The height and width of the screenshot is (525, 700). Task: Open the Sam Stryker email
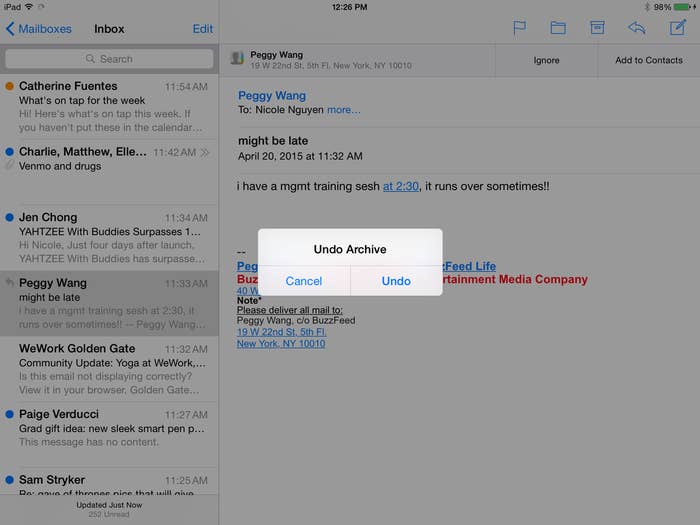109,481
